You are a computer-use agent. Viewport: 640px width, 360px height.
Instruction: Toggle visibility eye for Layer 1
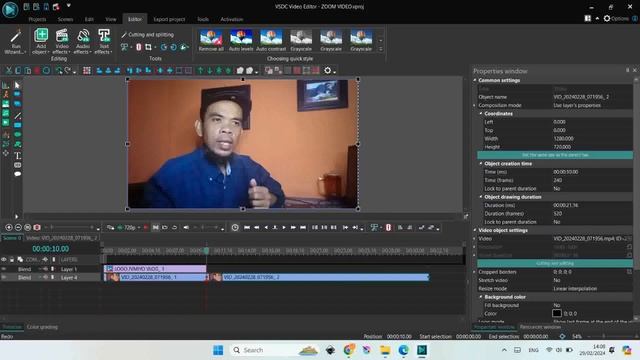[x=4, y=269]
